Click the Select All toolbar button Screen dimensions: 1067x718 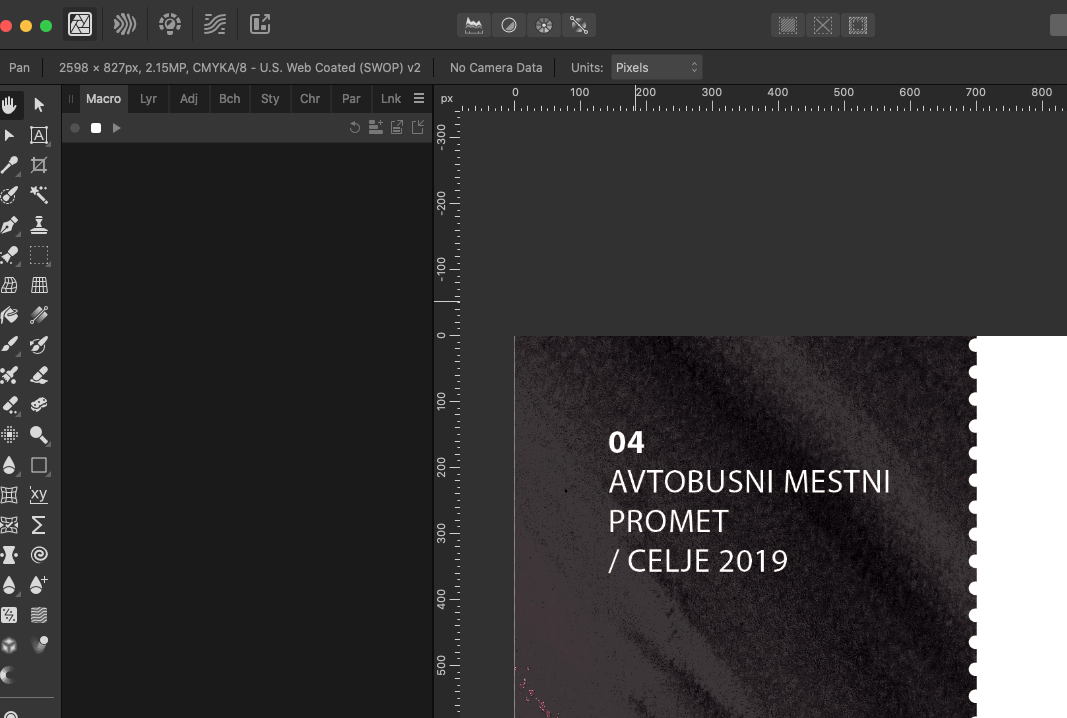[x=788, y=26]
